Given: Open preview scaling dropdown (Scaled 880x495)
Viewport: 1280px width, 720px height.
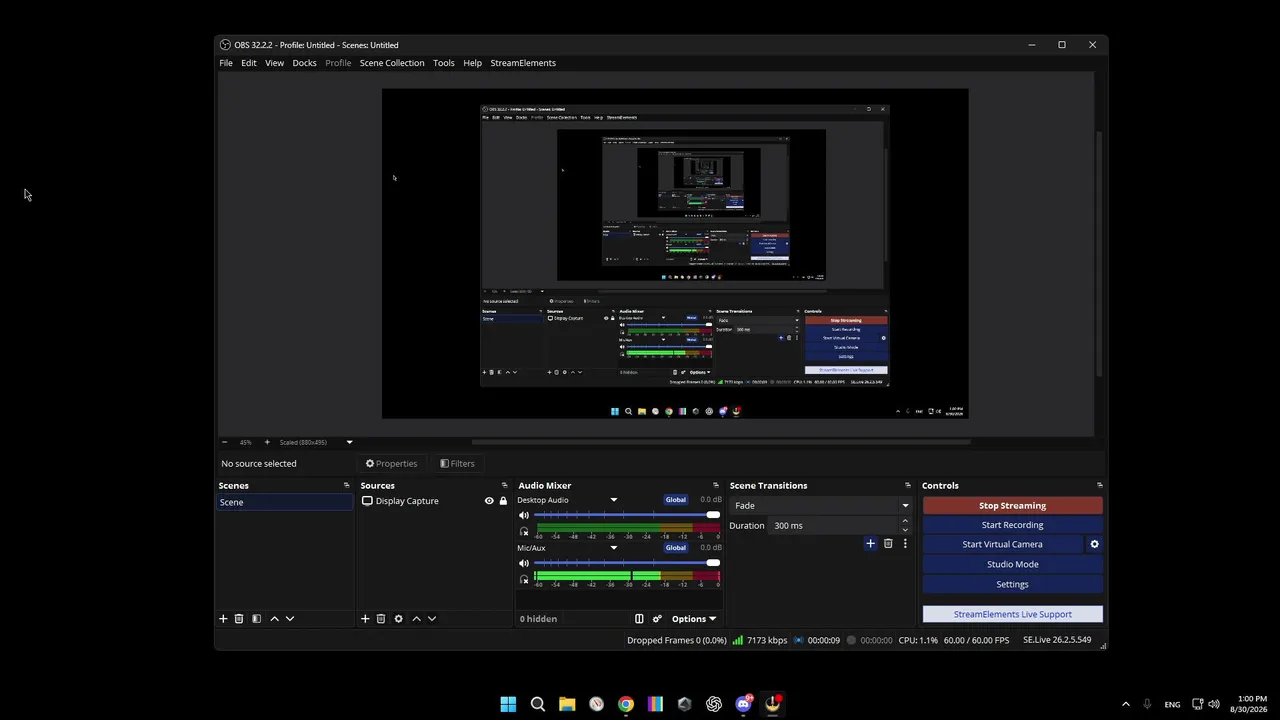Looking at the screenshot, I should [x=316, y=442].
